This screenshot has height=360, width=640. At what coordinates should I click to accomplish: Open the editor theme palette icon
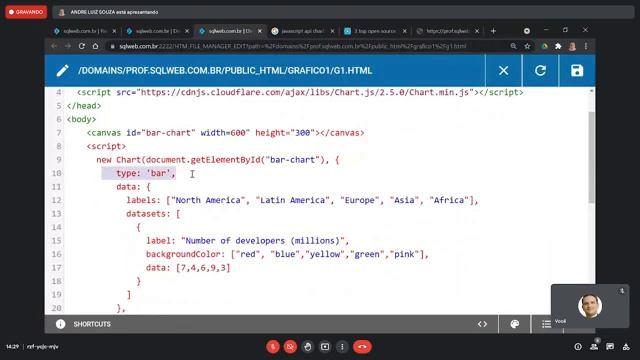coord(515,324)
